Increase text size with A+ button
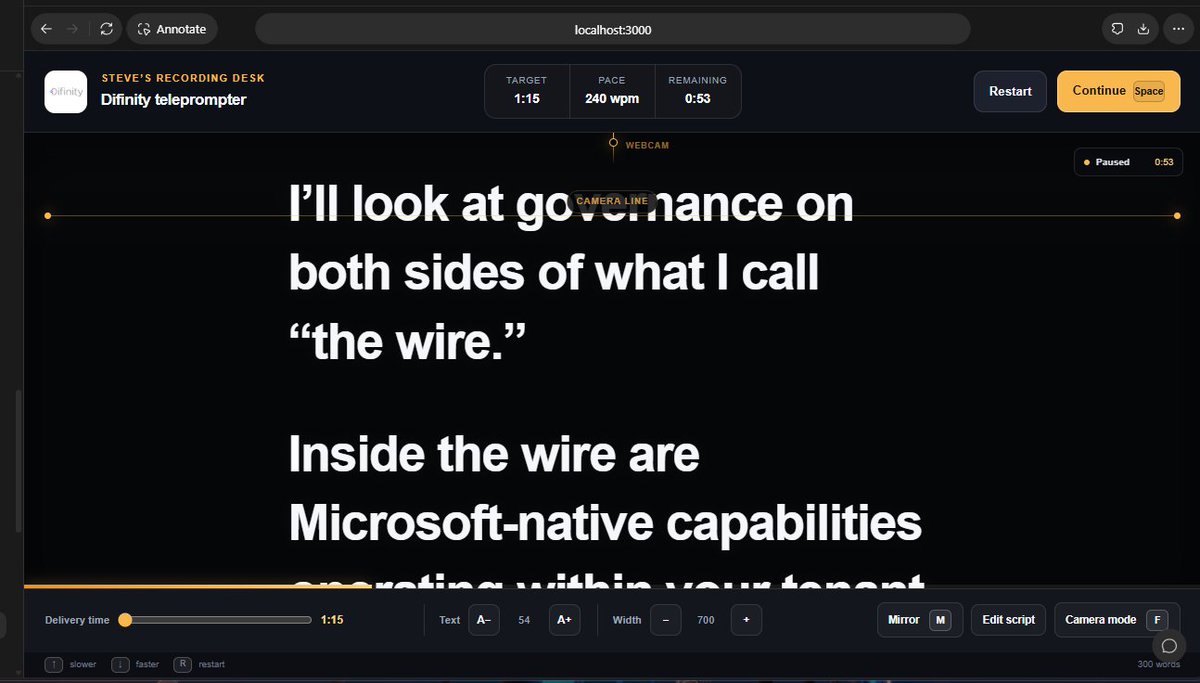Viewport: 1200px width, 683px height. point(564,620)
